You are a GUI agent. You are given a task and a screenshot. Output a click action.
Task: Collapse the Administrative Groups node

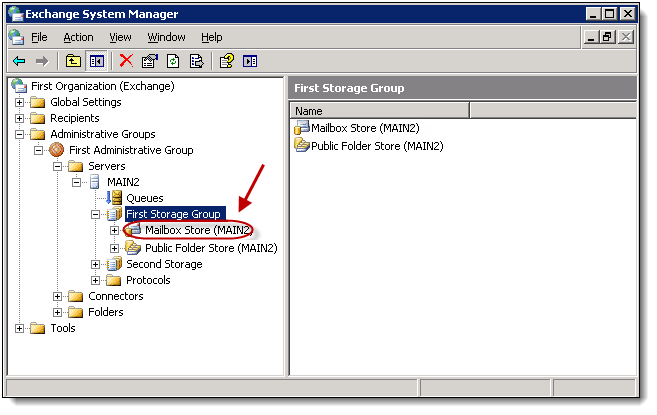pos(19,134)
